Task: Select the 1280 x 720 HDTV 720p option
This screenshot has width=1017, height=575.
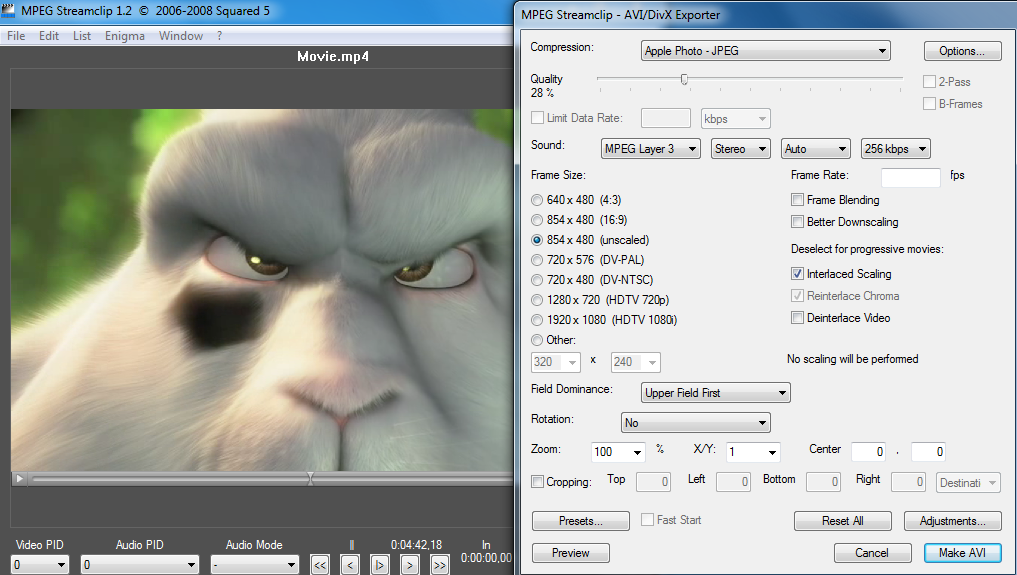Action: 538,300
